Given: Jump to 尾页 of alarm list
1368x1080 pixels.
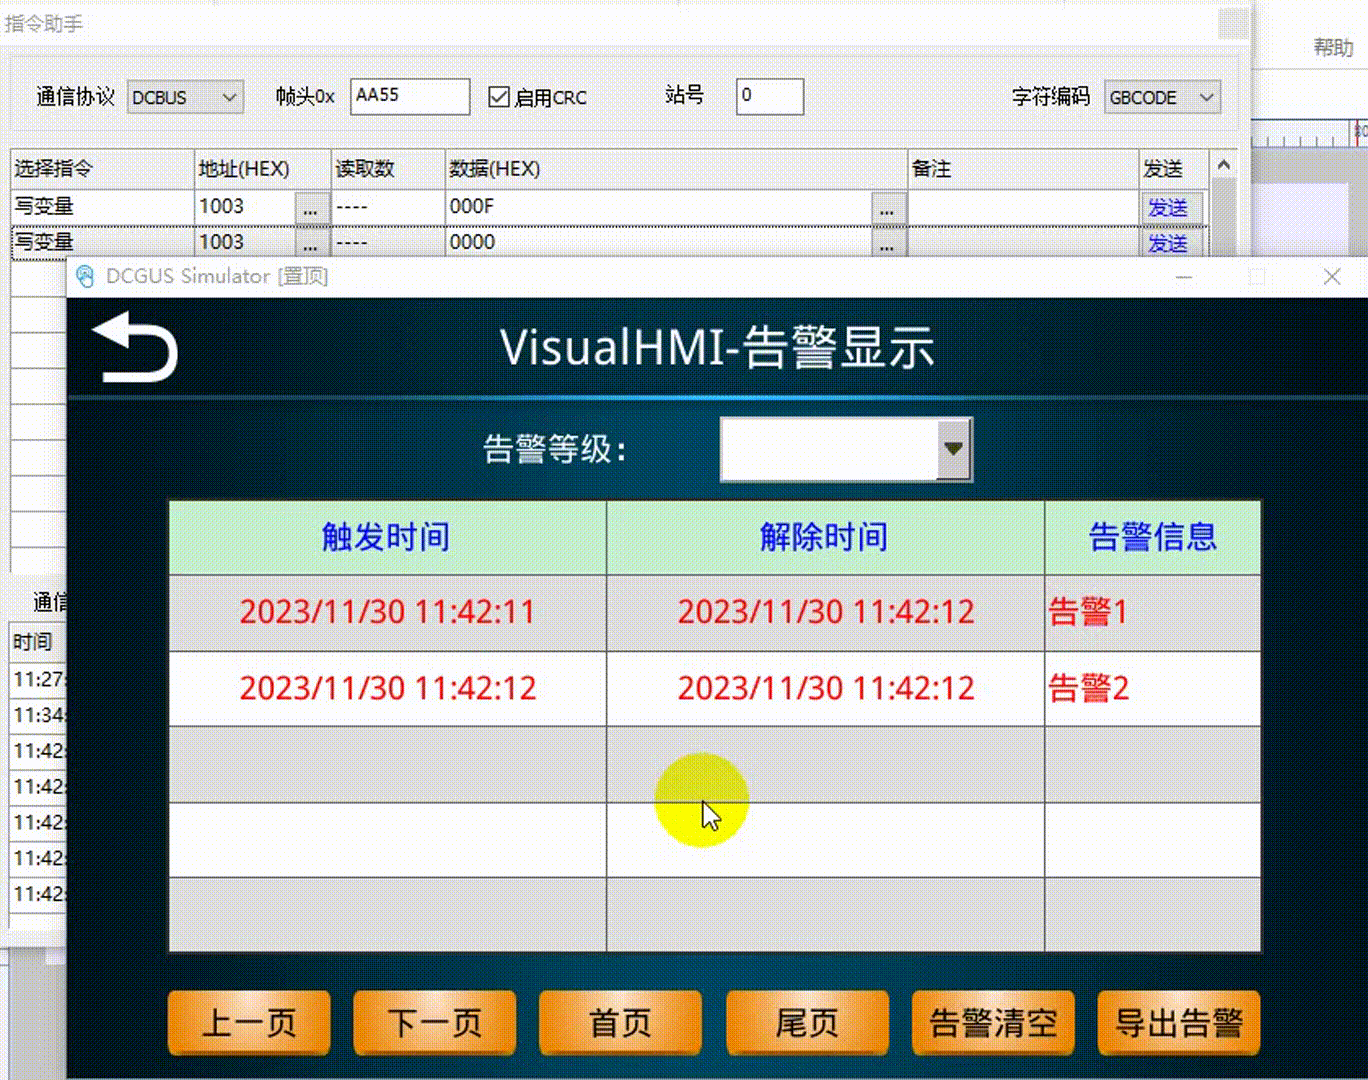Looking at the screenshot, I should [x=807, y=1023].
